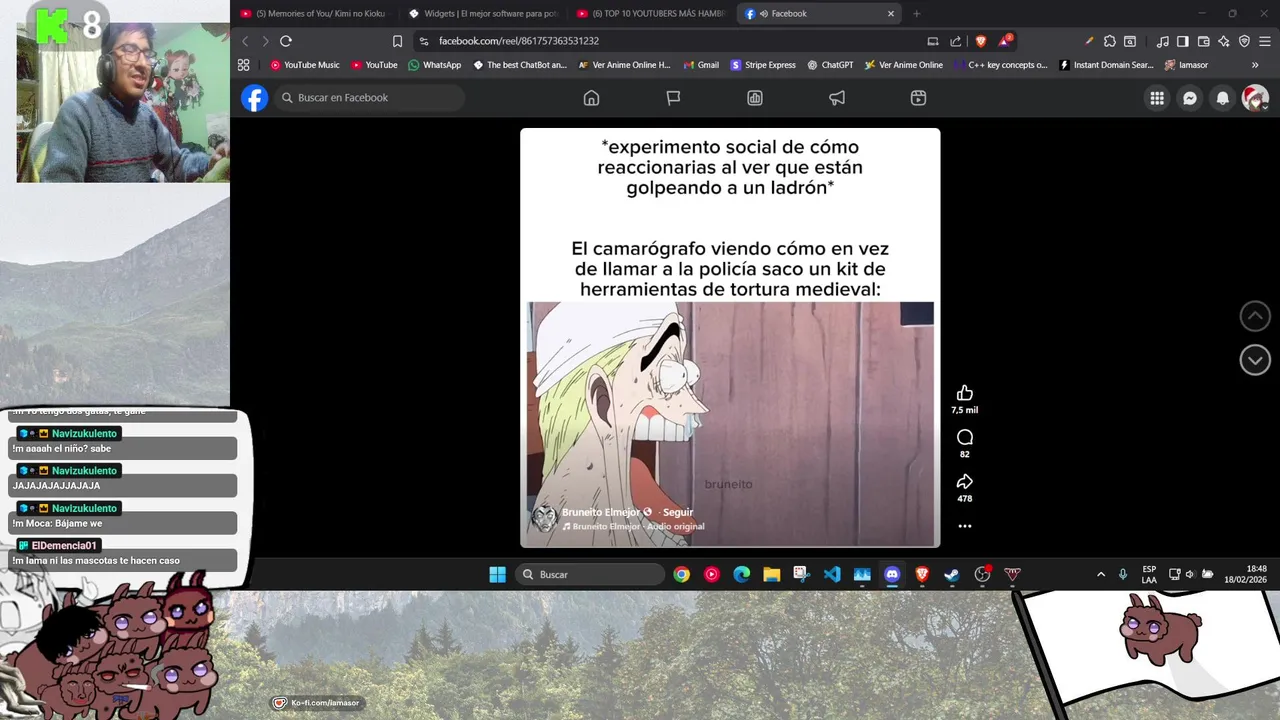Open Bruneito Elmejor profile name link

click(602, 512)
